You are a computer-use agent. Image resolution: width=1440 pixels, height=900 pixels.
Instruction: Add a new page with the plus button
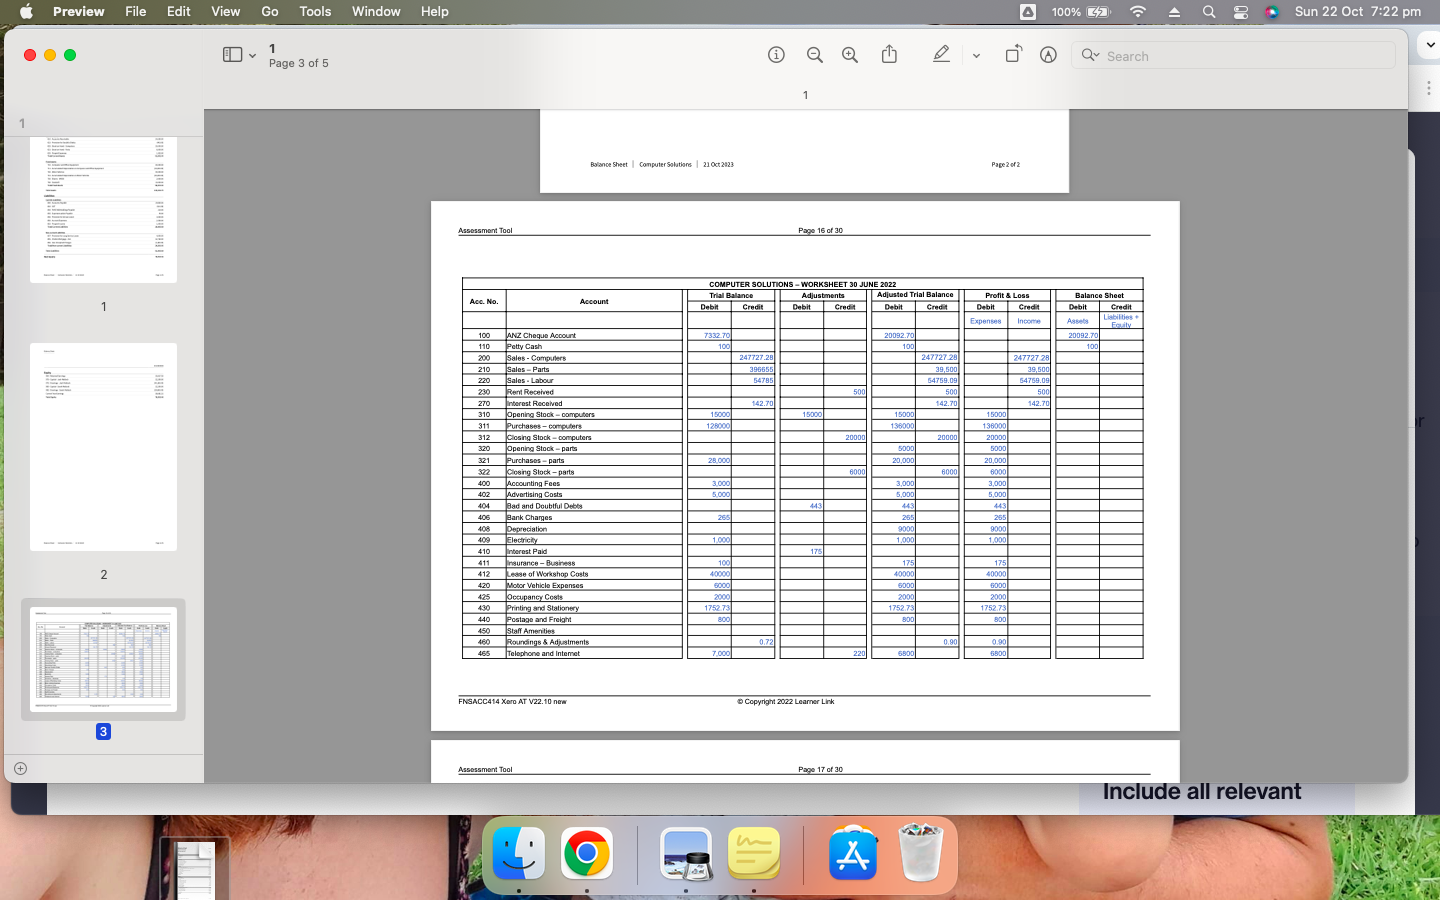[x=20, y=769]
